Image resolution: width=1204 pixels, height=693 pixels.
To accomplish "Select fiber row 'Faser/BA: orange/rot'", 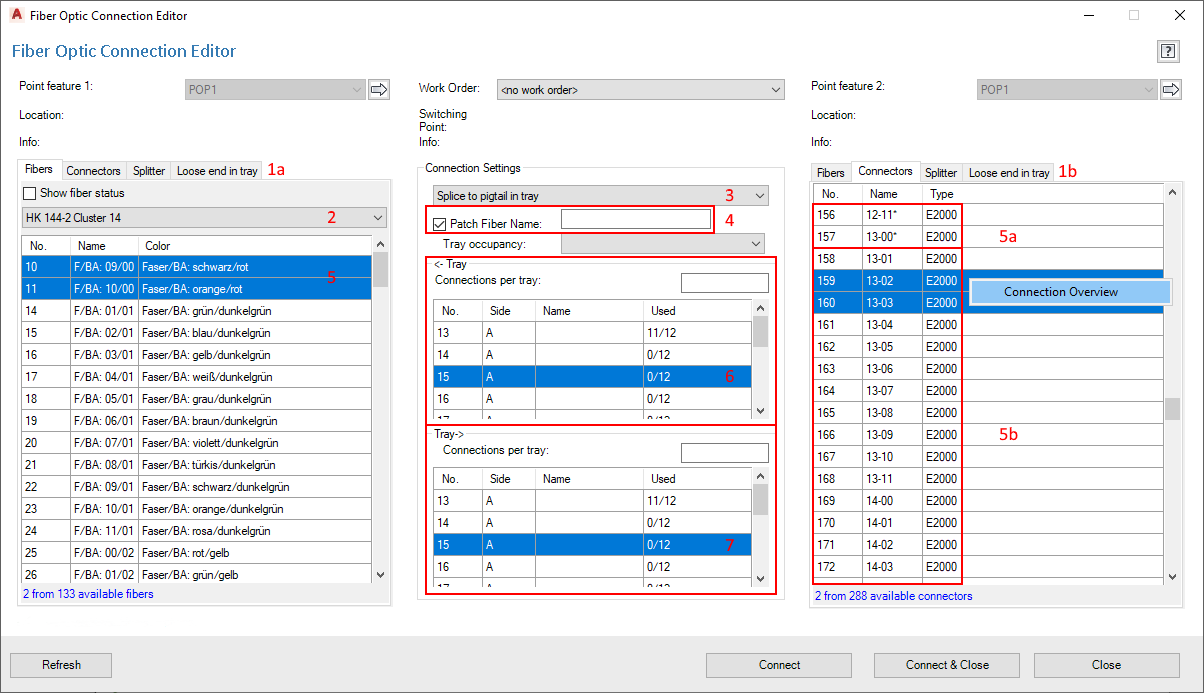I will pyautogui.click(x=197, y=289).
